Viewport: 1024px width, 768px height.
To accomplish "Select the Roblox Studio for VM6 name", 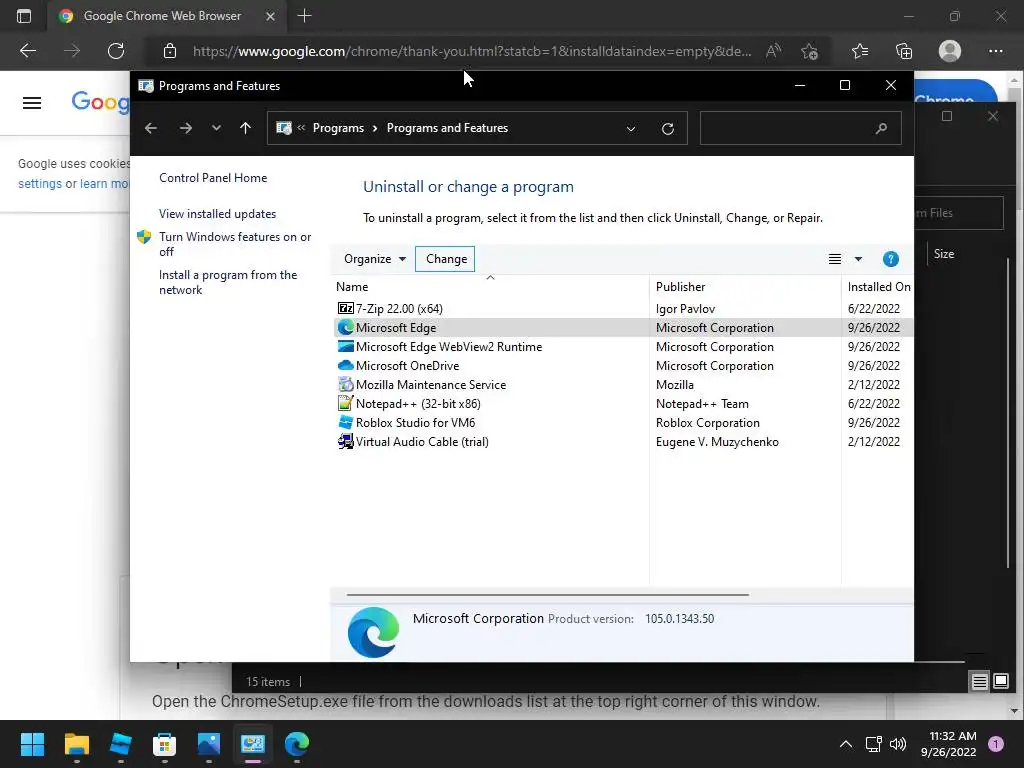I will (x=415, y=423).
